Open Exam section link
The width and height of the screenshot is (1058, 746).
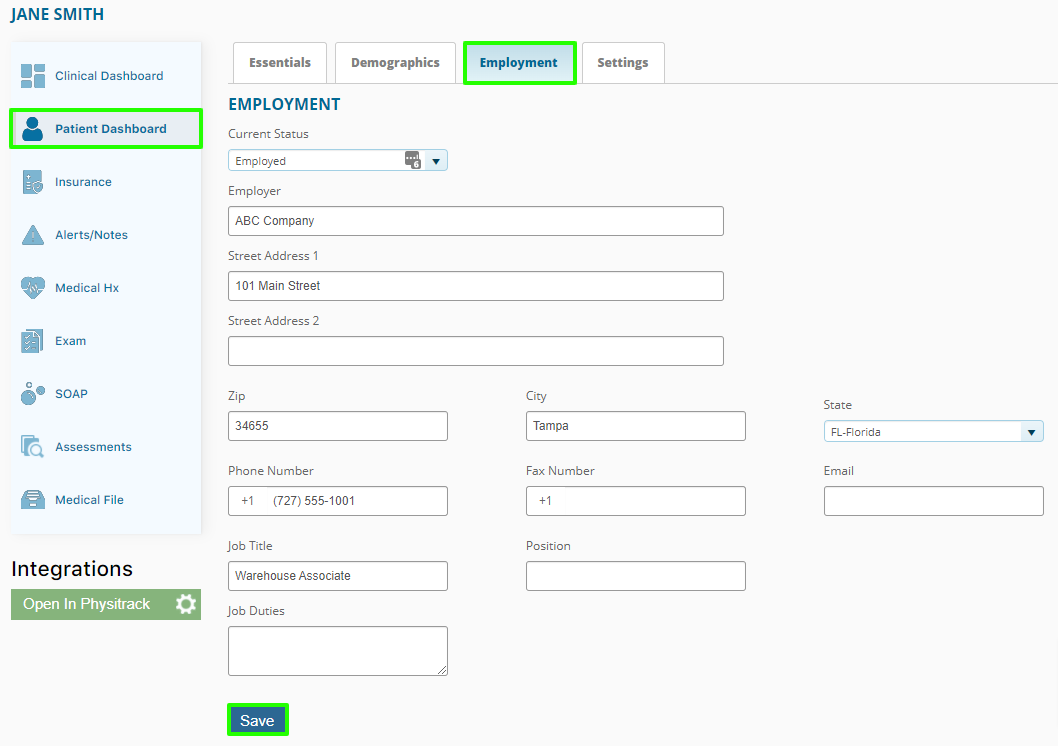[70, 341]
